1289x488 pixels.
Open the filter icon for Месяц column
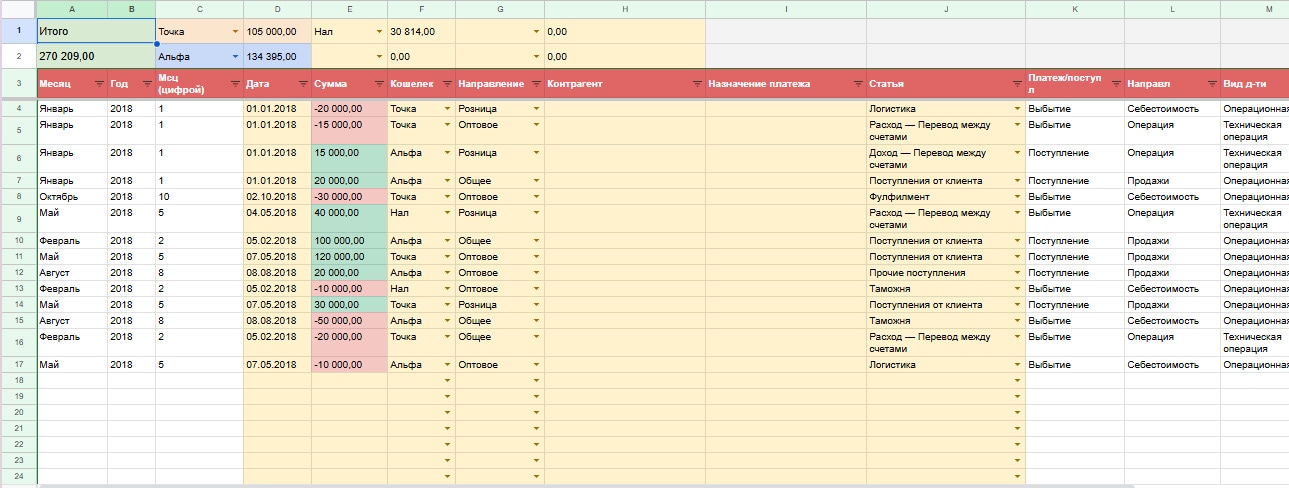(98, 84)
